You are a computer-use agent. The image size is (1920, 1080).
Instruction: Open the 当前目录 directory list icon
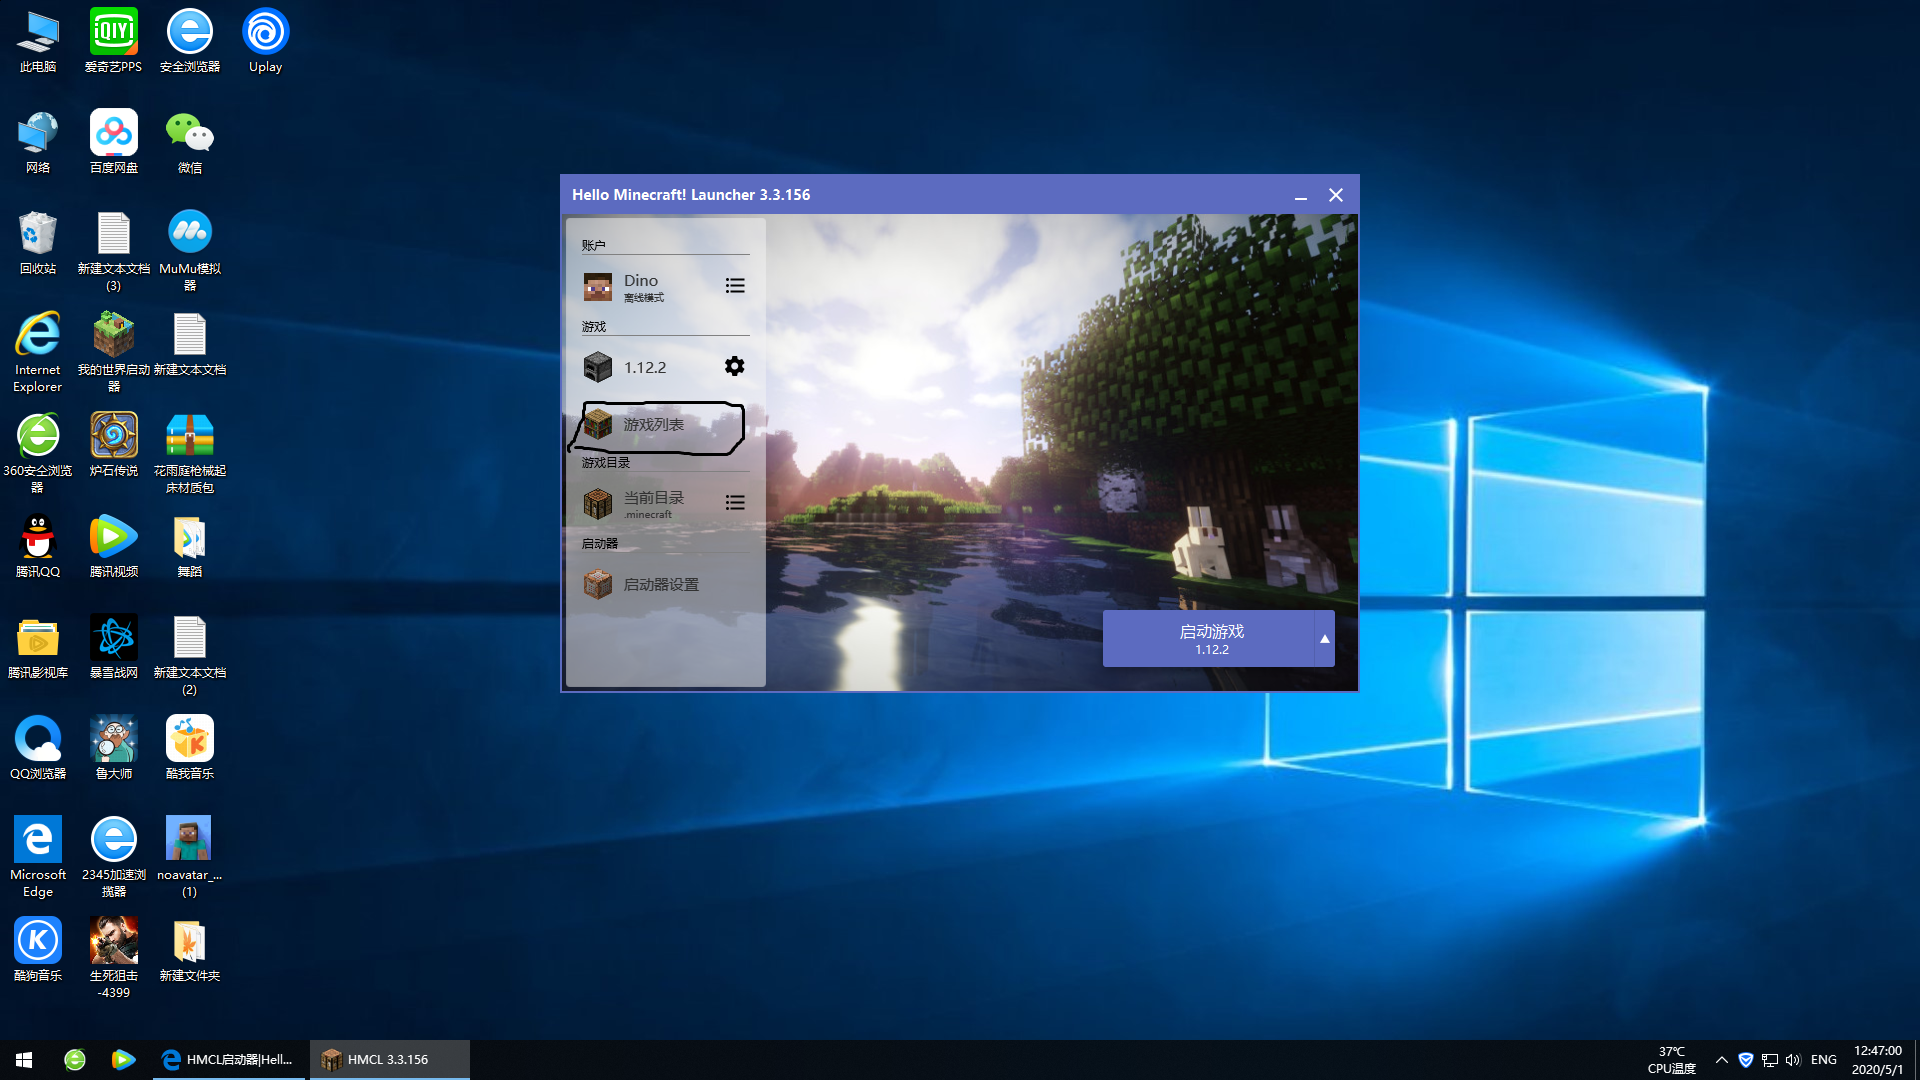coord(735,503)
